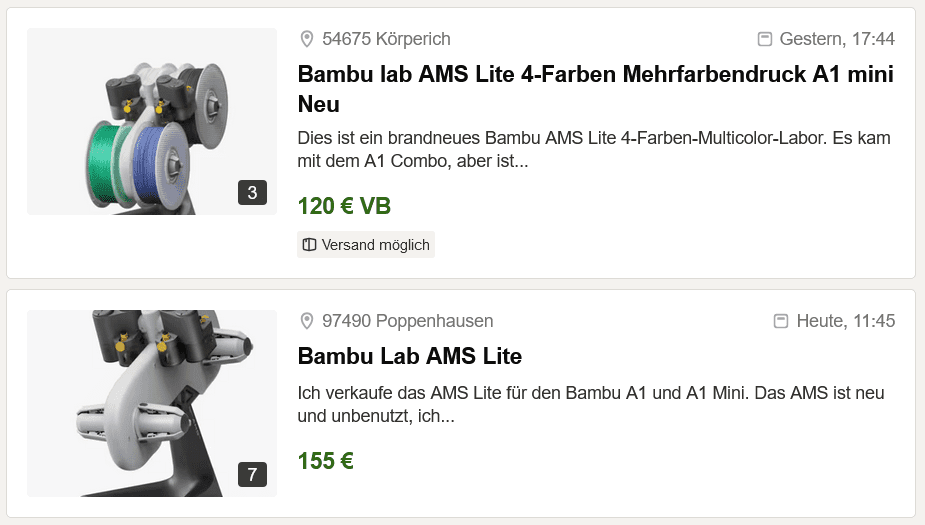Click the location pin icon beside 54675 Körperich
The image size is (925, 525).
[307, 39]
